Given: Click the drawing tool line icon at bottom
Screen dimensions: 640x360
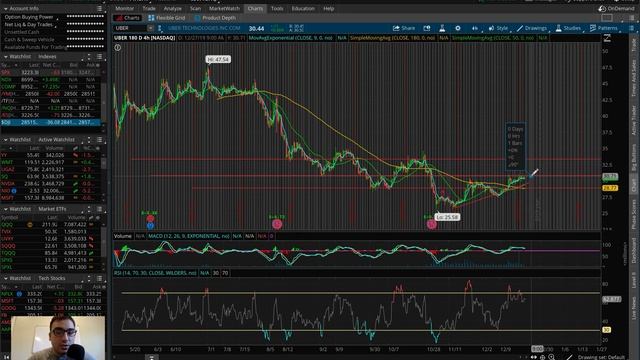Looking at the screenshot, I should point(569,357).
